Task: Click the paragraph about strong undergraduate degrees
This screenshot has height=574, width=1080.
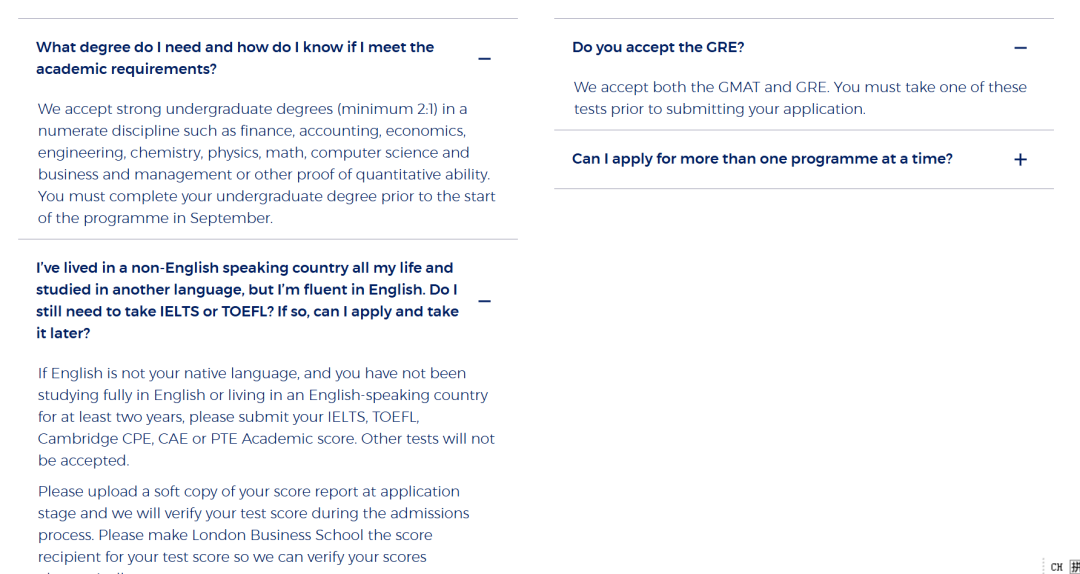Action: click(x=266, y=163)
